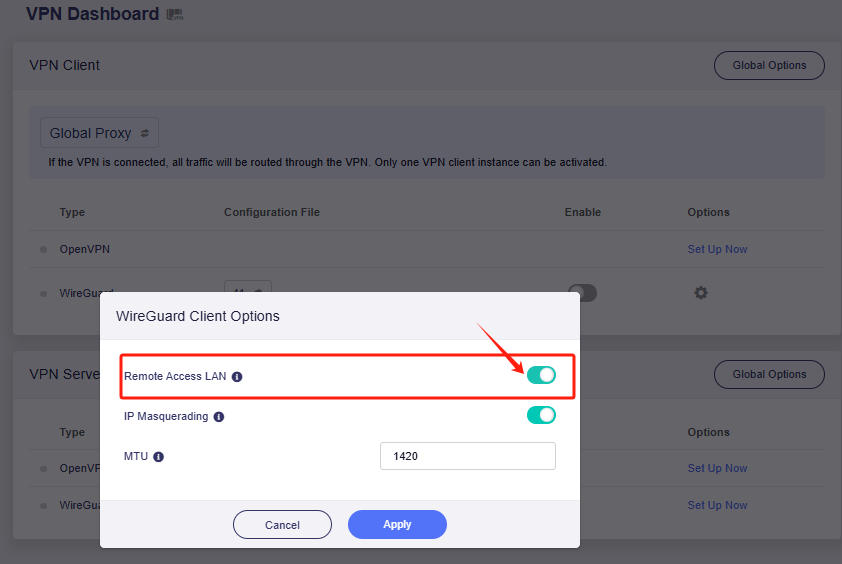Image resolution: width=842 pixels, height=564 pixels.
Task: Click the icon next to VPN Dashboard title
Action: coord(175,15)
